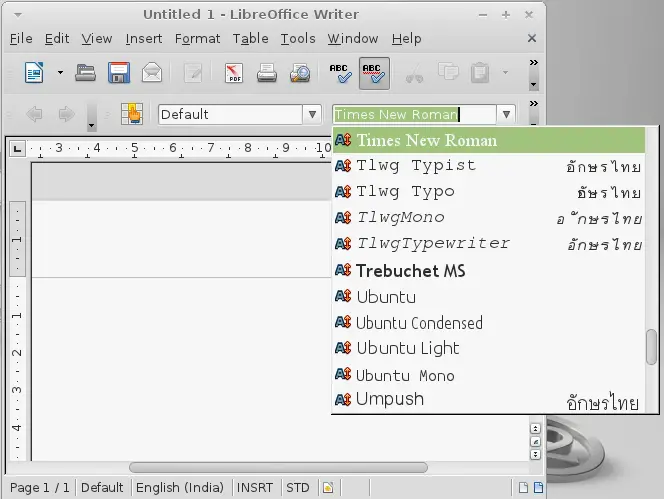This screenshot has width=664, height=499.
Task: Click the document horizontal scrollbar
Action: pyautogui.click(x=278, y=468)
